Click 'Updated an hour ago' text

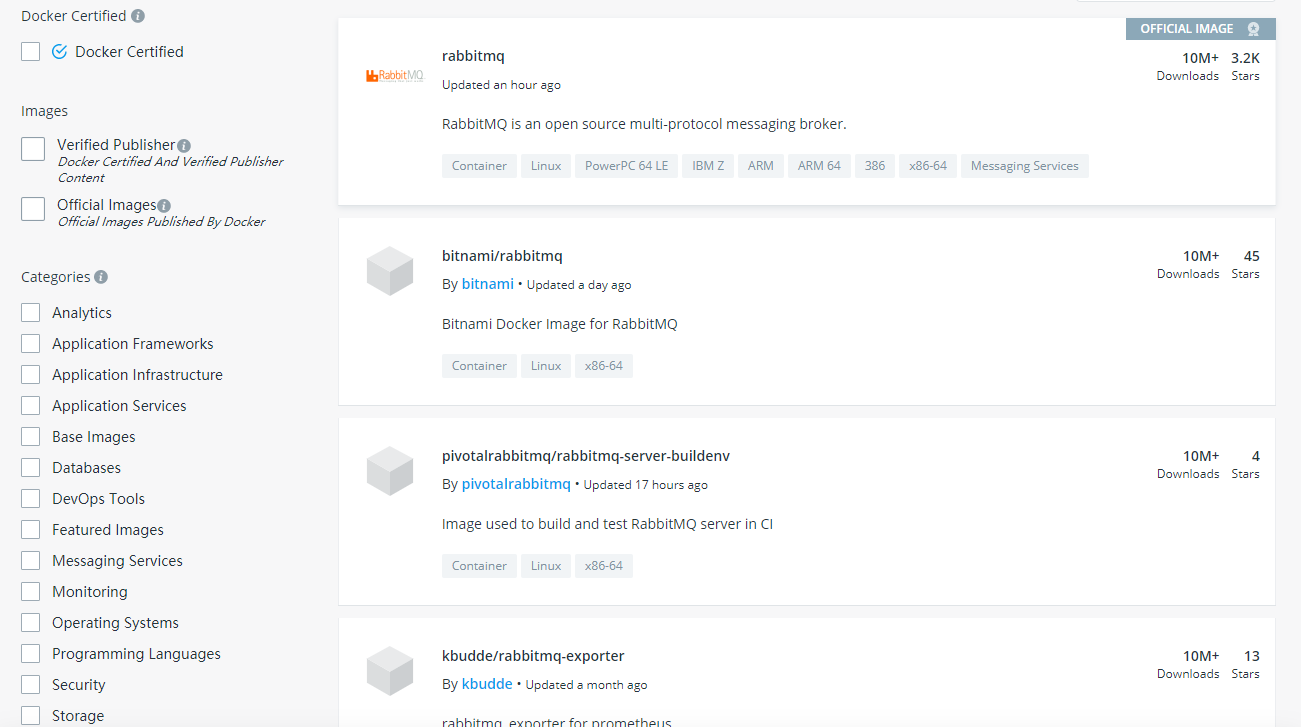tap(501, 85)
